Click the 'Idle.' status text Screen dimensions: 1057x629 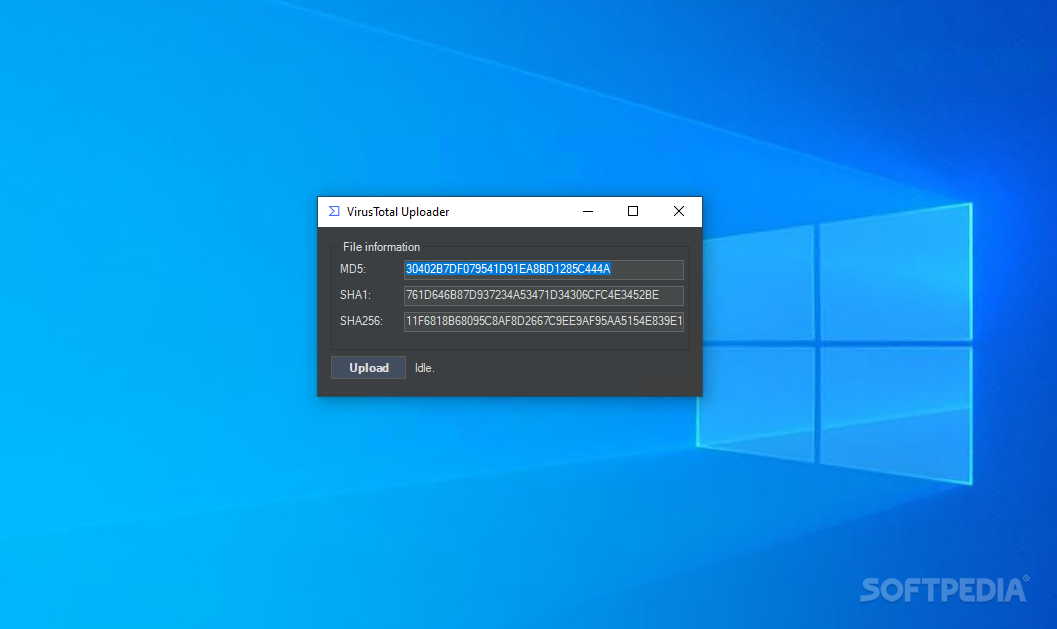pyautogui.click(x=425, y=368)
